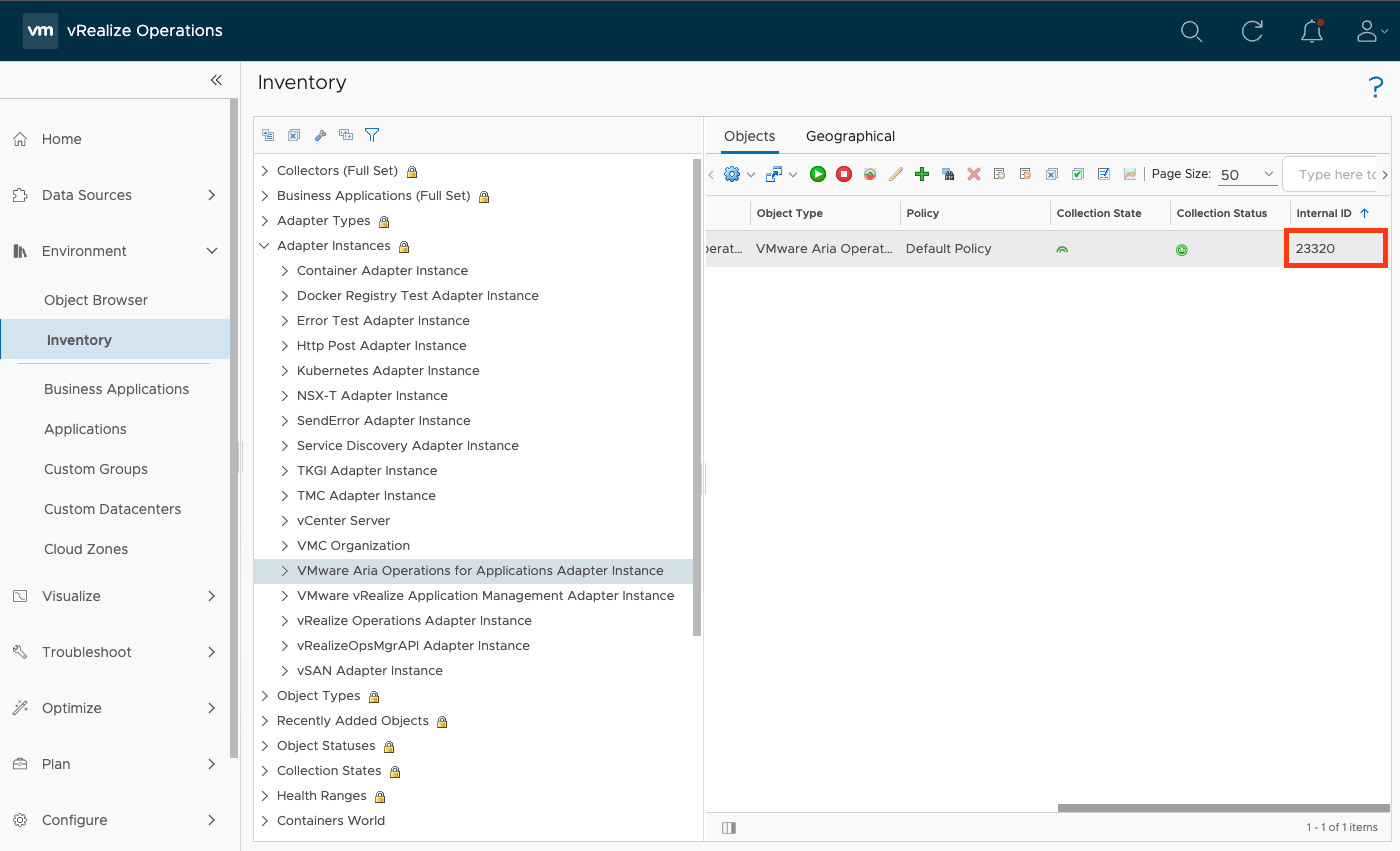Toggle column chooser icon at grid bottom

[729, 827]
